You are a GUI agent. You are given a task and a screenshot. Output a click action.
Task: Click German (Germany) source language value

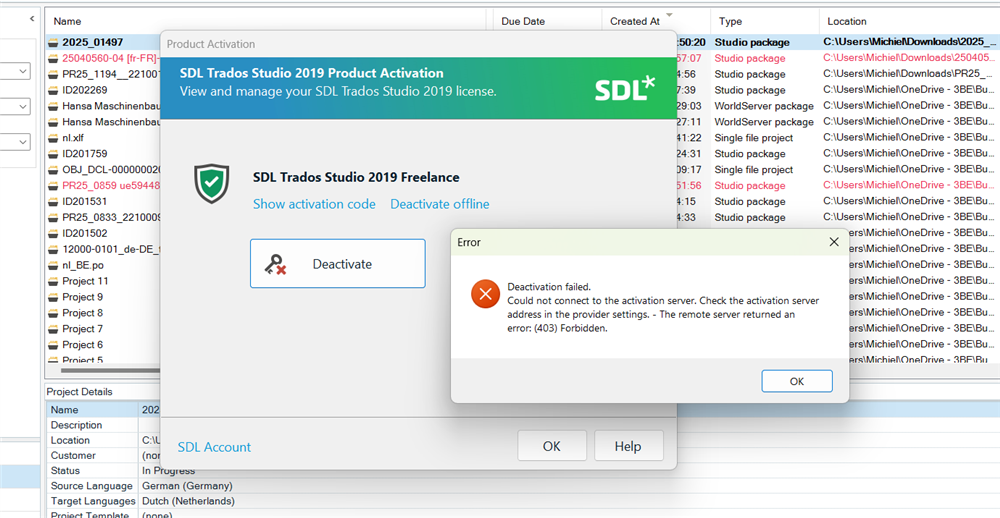pos(188,486)
